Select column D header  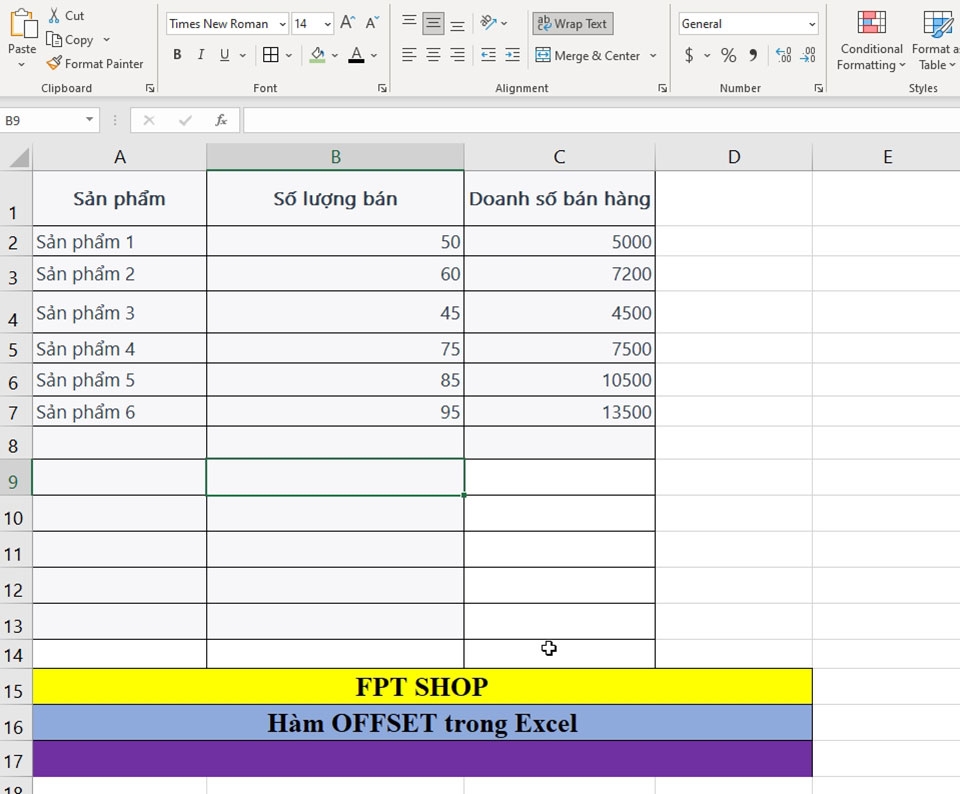point(733,157)
